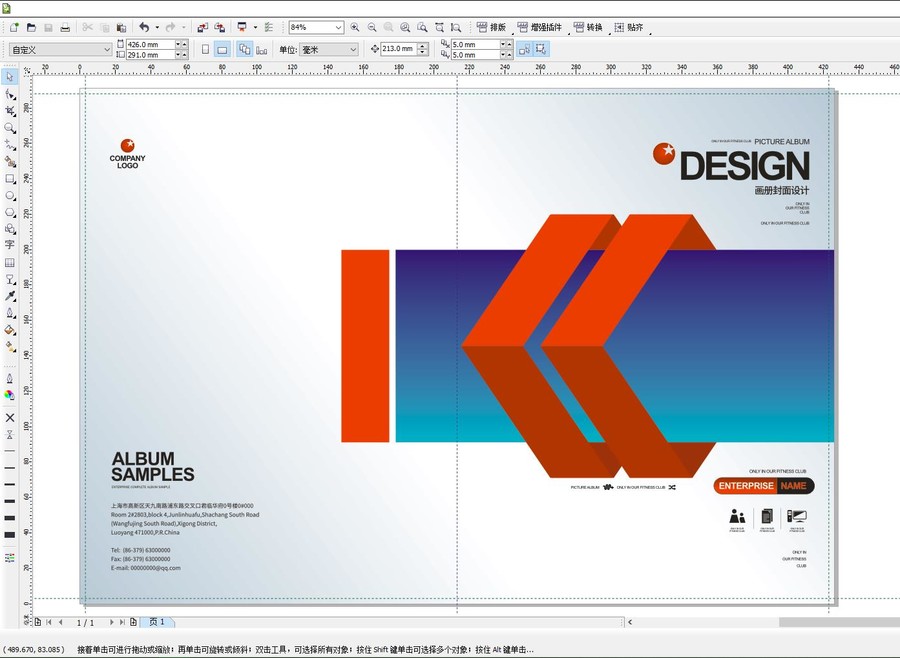Click the DESIGN title text on canvas
The width and height of the screenshot is (900, 658).
tap(744, 166)
